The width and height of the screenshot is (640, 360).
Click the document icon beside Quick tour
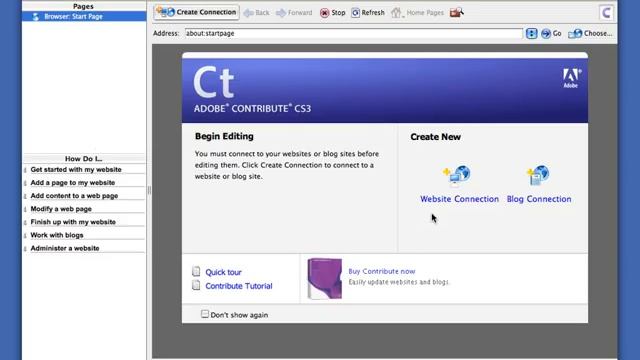point(196,271)
